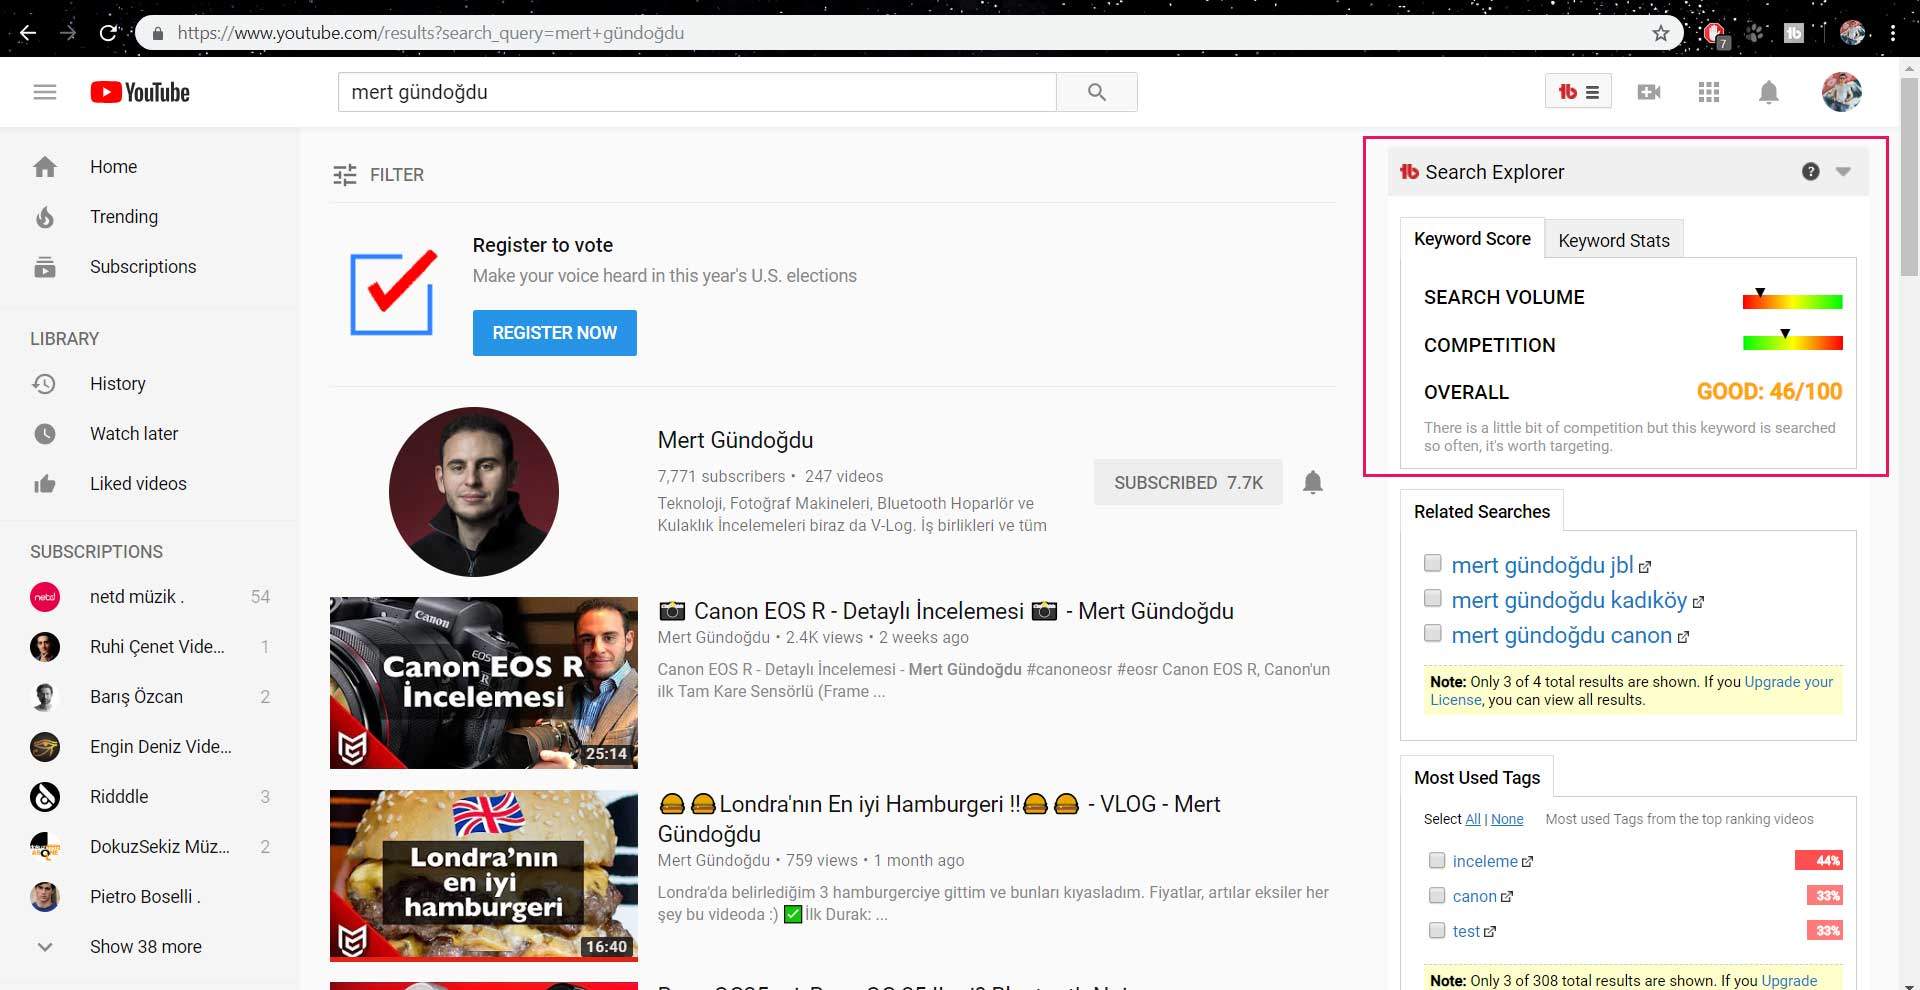Check the canon tag checkbox
This screenshot has width=1920, height=990.
[x=1437, y=895]
